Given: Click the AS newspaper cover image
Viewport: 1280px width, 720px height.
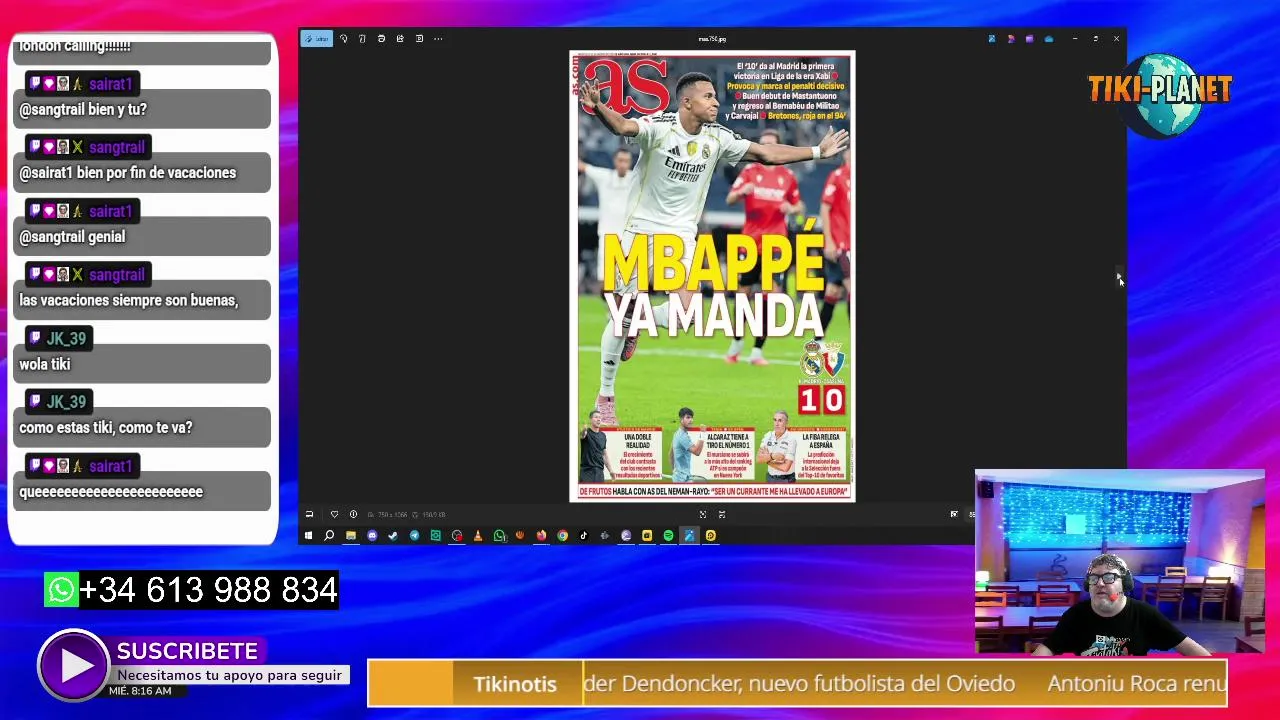Looking at the screenshot, I should [x=712, y=276].
